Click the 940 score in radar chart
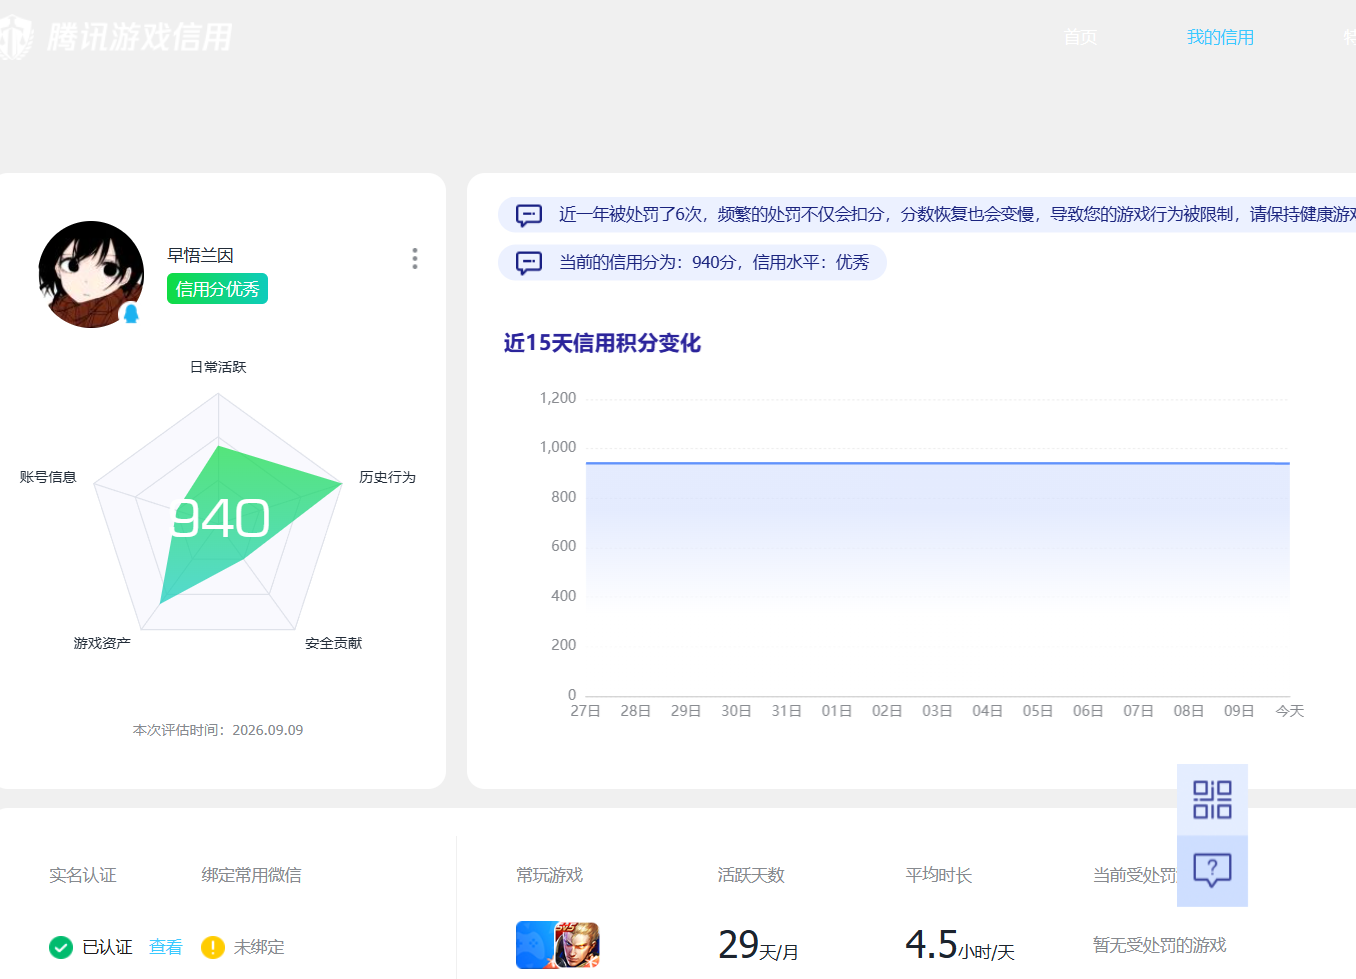Screen dimensions: 1356x979 [x=220, y=518]
